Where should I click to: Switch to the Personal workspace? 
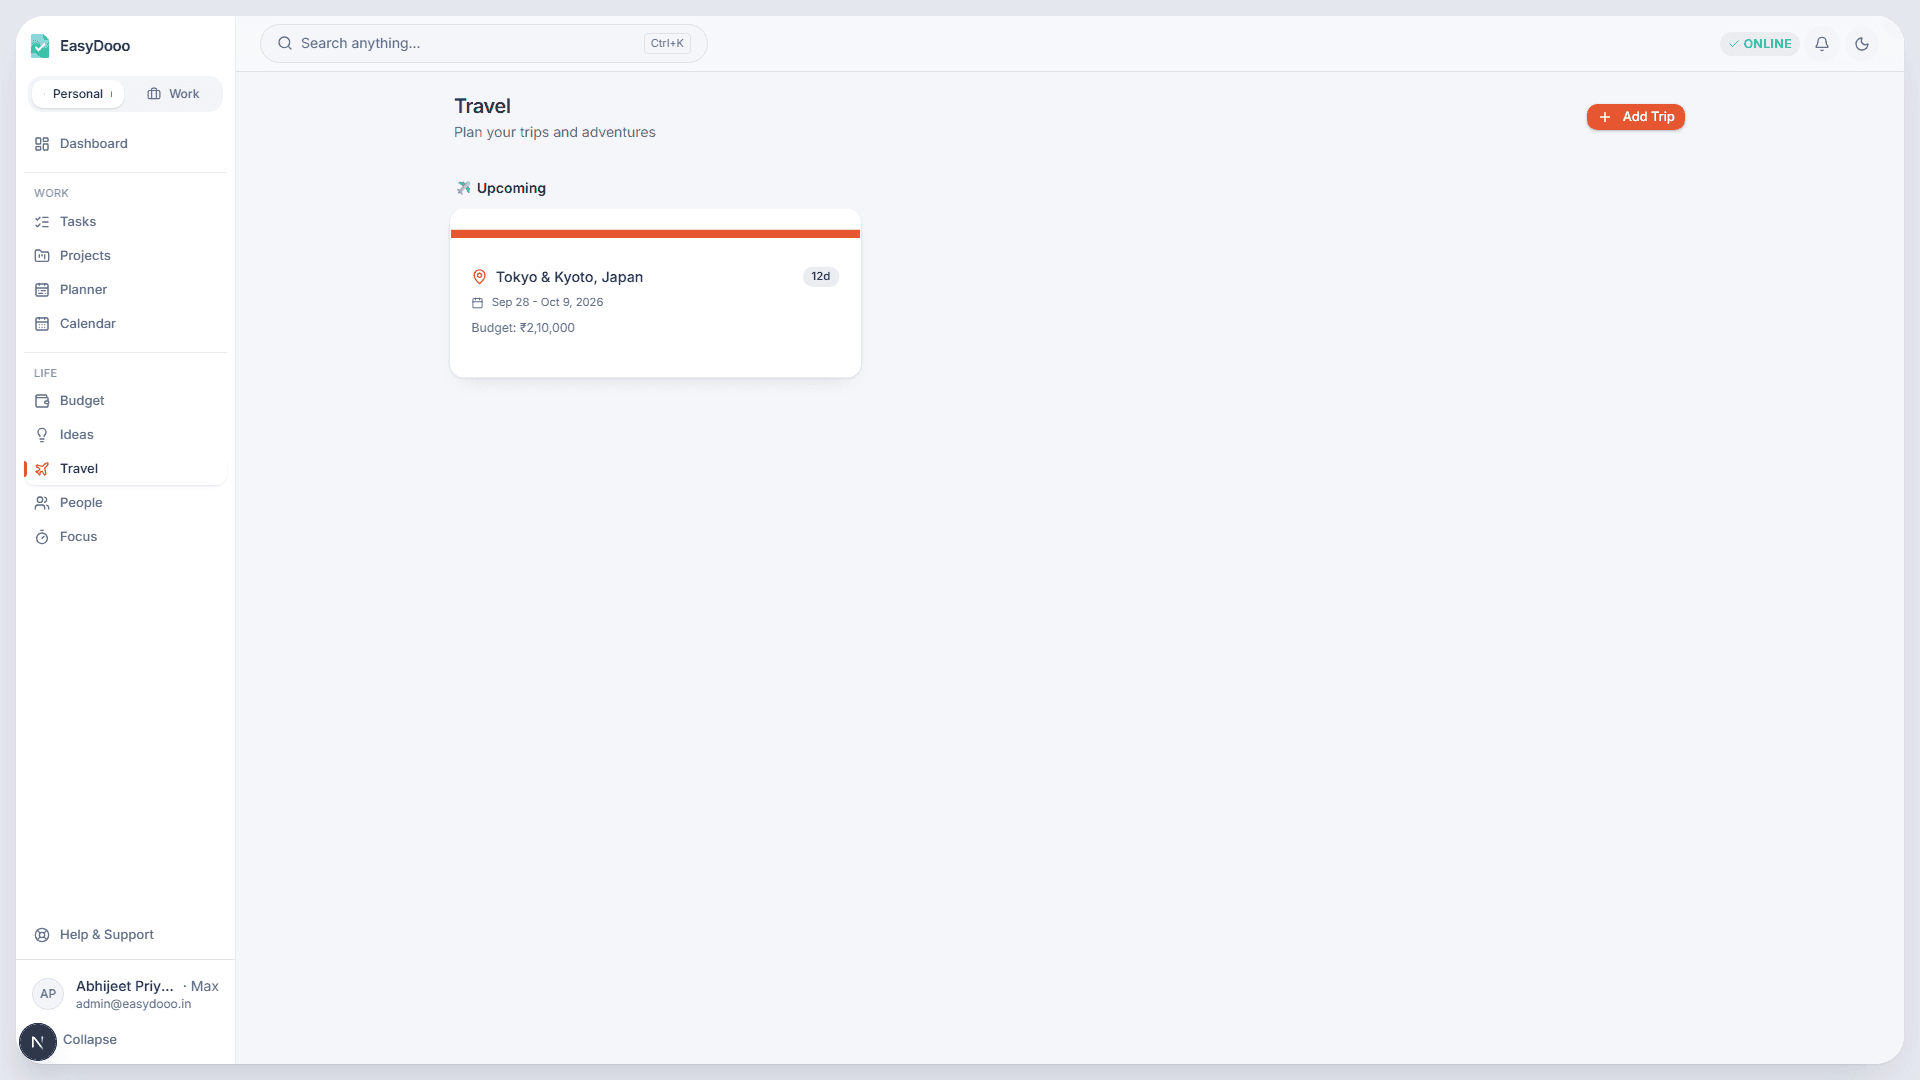[x=78, y=94]
